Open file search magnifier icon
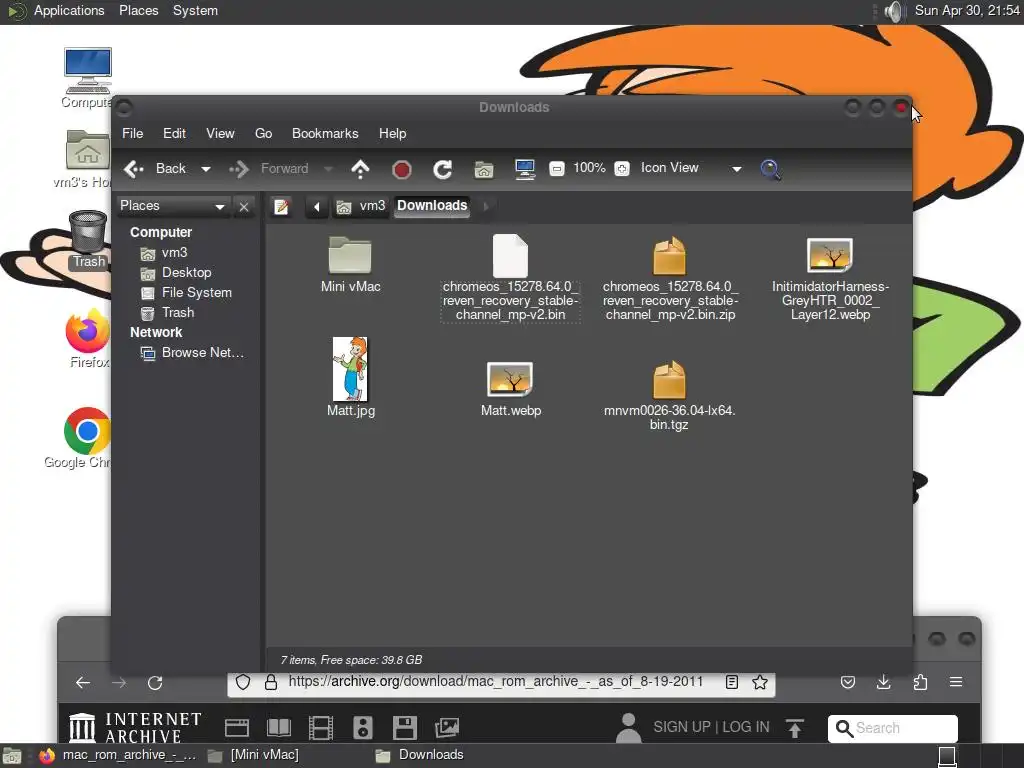This screenshot has width=1024, height=768. [x=771, y=169]
